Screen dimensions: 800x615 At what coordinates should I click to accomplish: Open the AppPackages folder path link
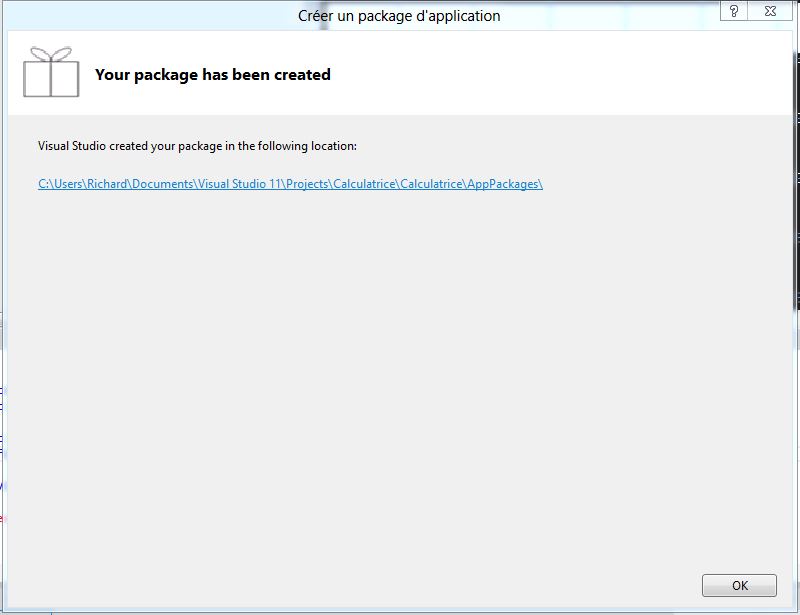click(x=290, y=184)
